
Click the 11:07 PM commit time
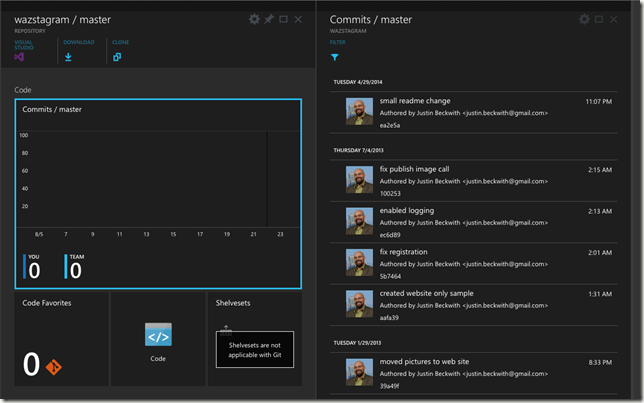coord(599,101)
